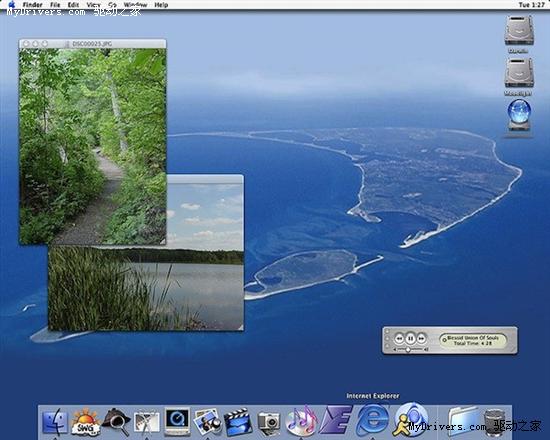Pause playback in iTunes mini player
The image size is (550, 440).
pyautogui.click(x=411, y=339)
